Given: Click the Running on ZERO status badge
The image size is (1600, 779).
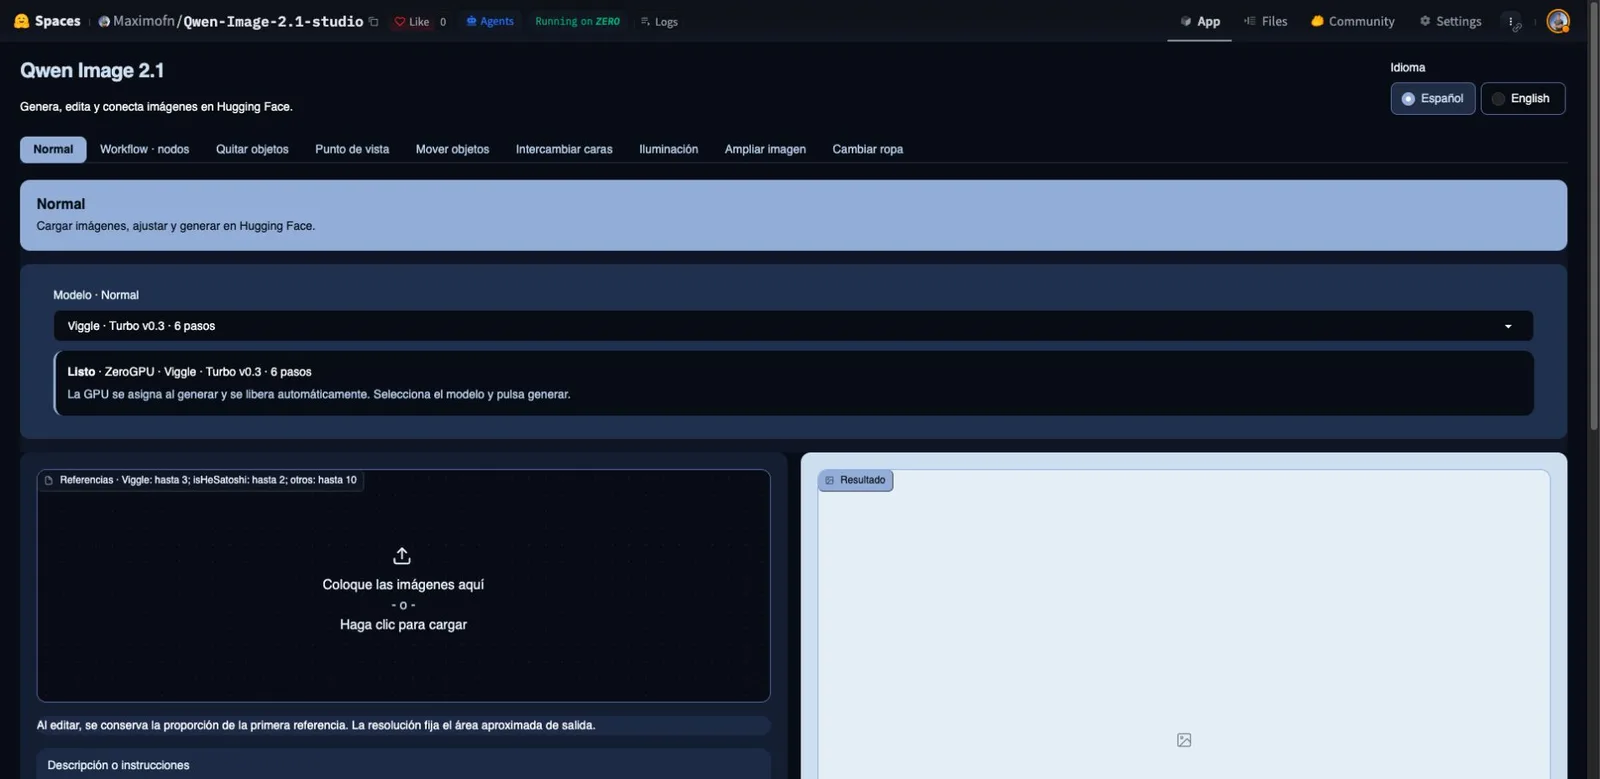Looking at the screenshot, I should click(x=577, y=21).
